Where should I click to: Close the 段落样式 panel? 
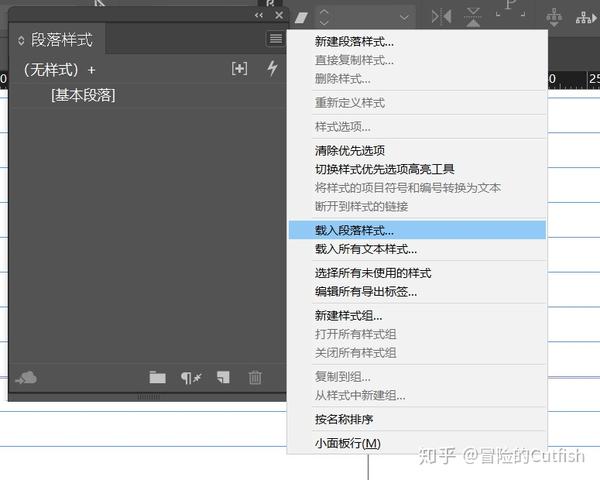click(x=279, y=15)
